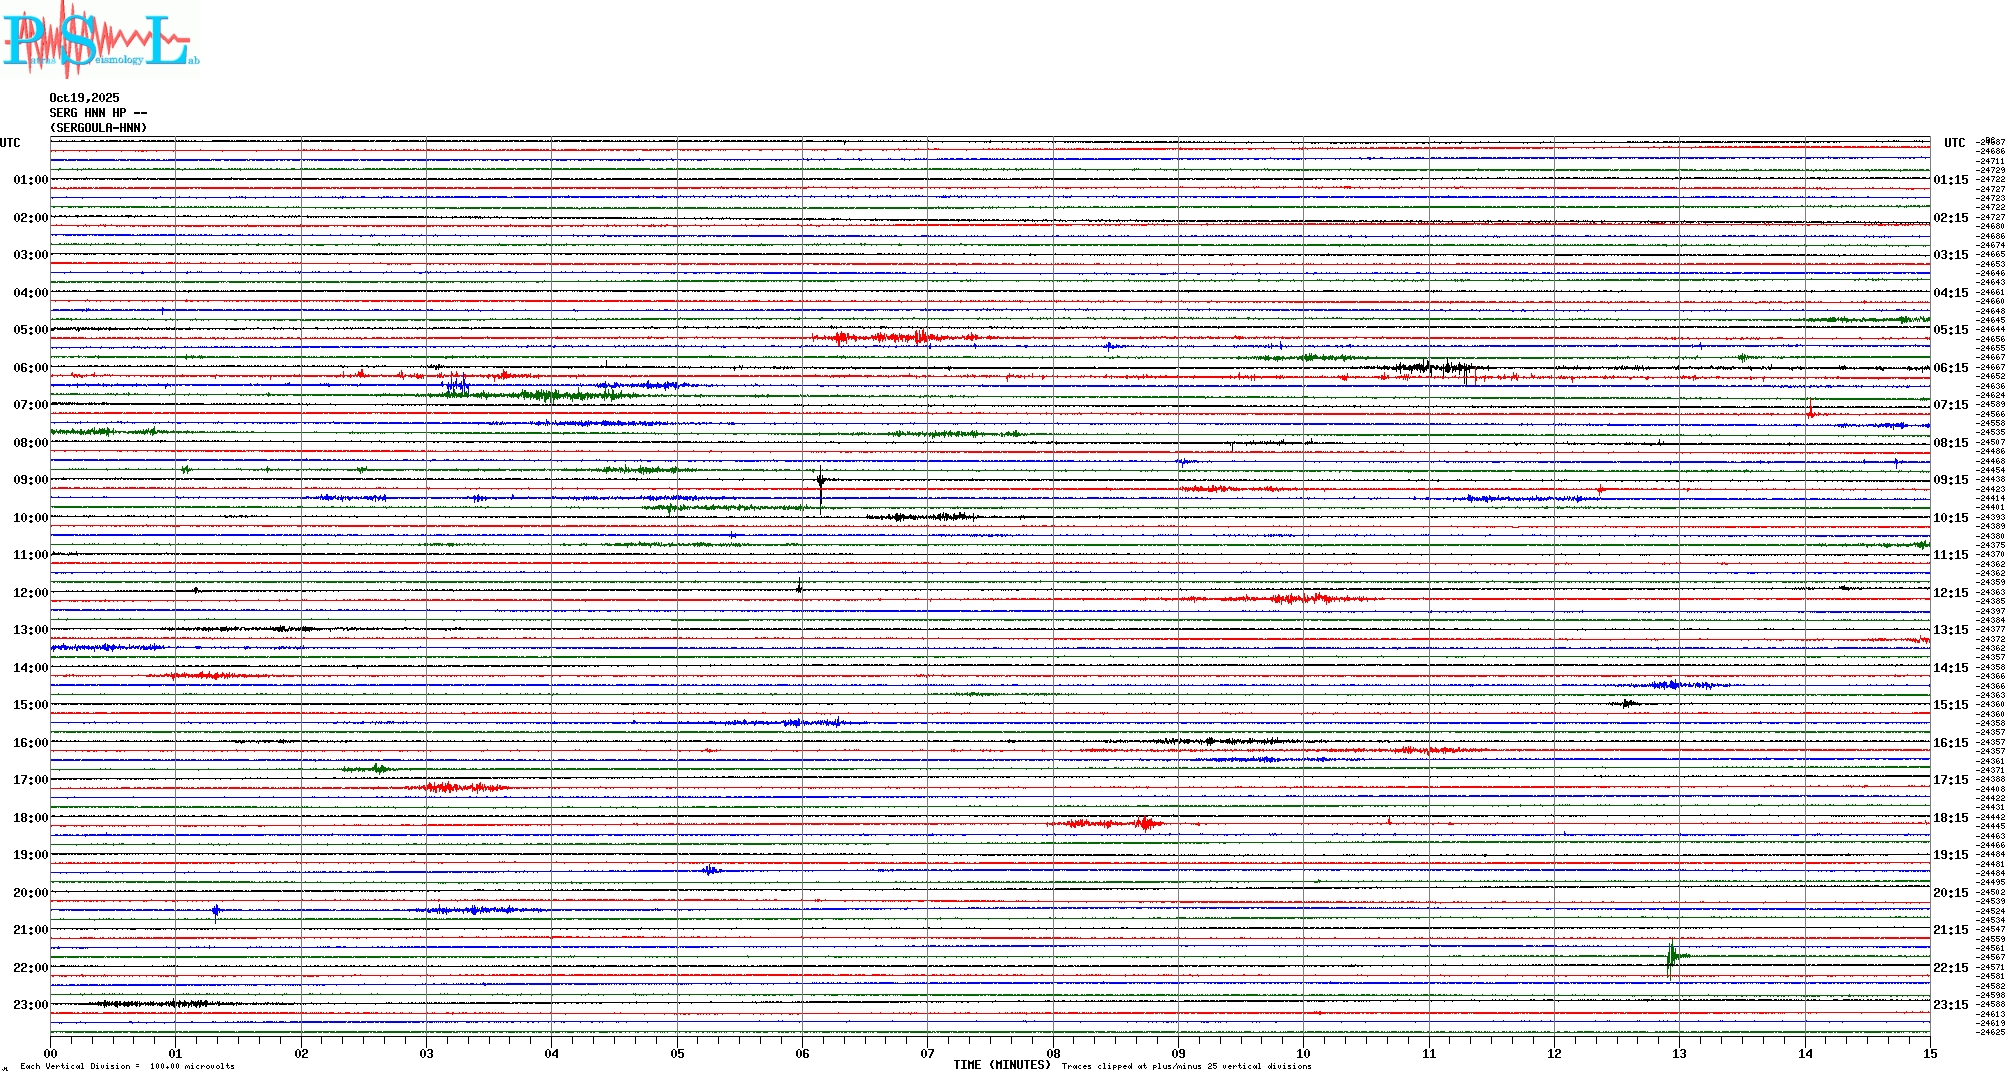The width and height of the screenshot is (2010, 1080).
Task: Click the TIME (MINUTES) axis title
Action: tap(1002, 1065)
